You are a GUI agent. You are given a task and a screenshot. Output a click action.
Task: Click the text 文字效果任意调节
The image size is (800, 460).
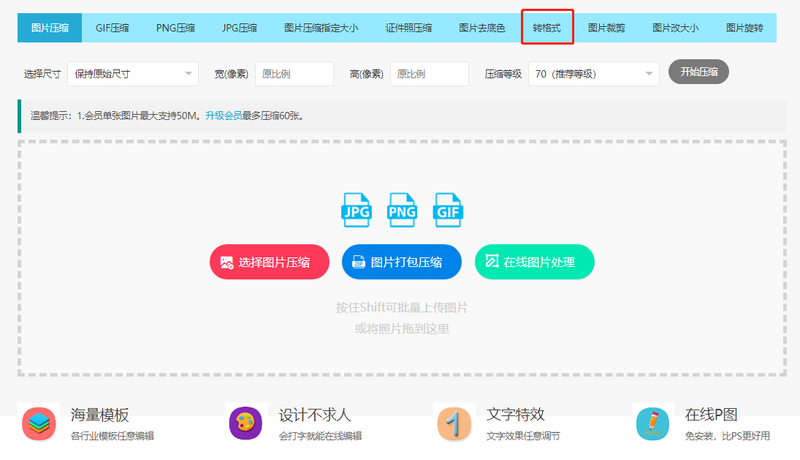[x=523, y=436]
